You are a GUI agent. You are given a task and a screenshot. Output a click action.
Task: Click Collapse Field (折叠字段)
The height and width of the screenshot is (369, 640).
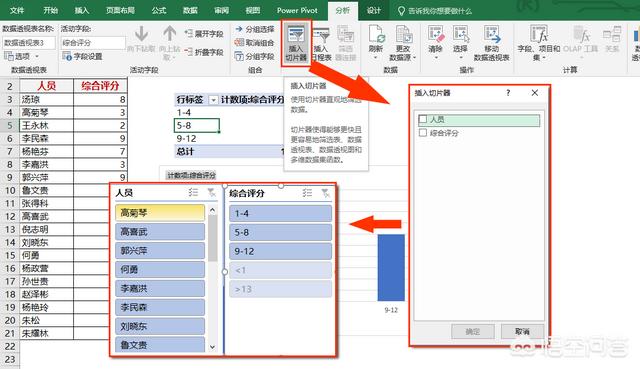(x=204, y=52)
